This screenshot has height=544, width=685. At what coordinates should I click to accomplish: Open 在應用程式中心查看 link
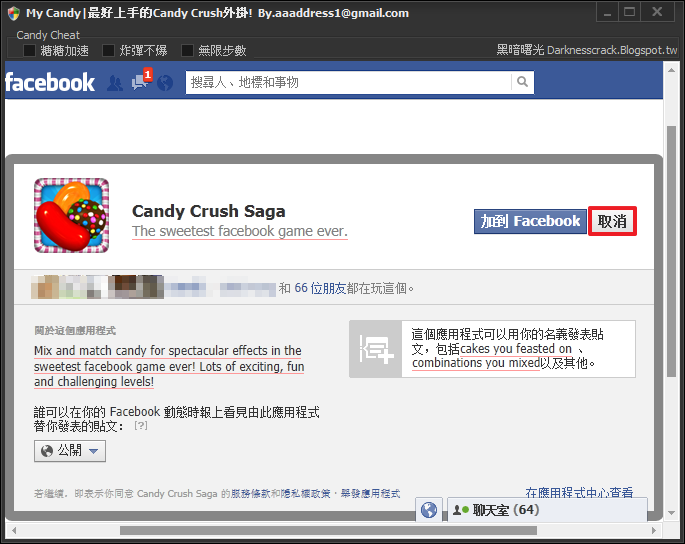pos(579,492)
